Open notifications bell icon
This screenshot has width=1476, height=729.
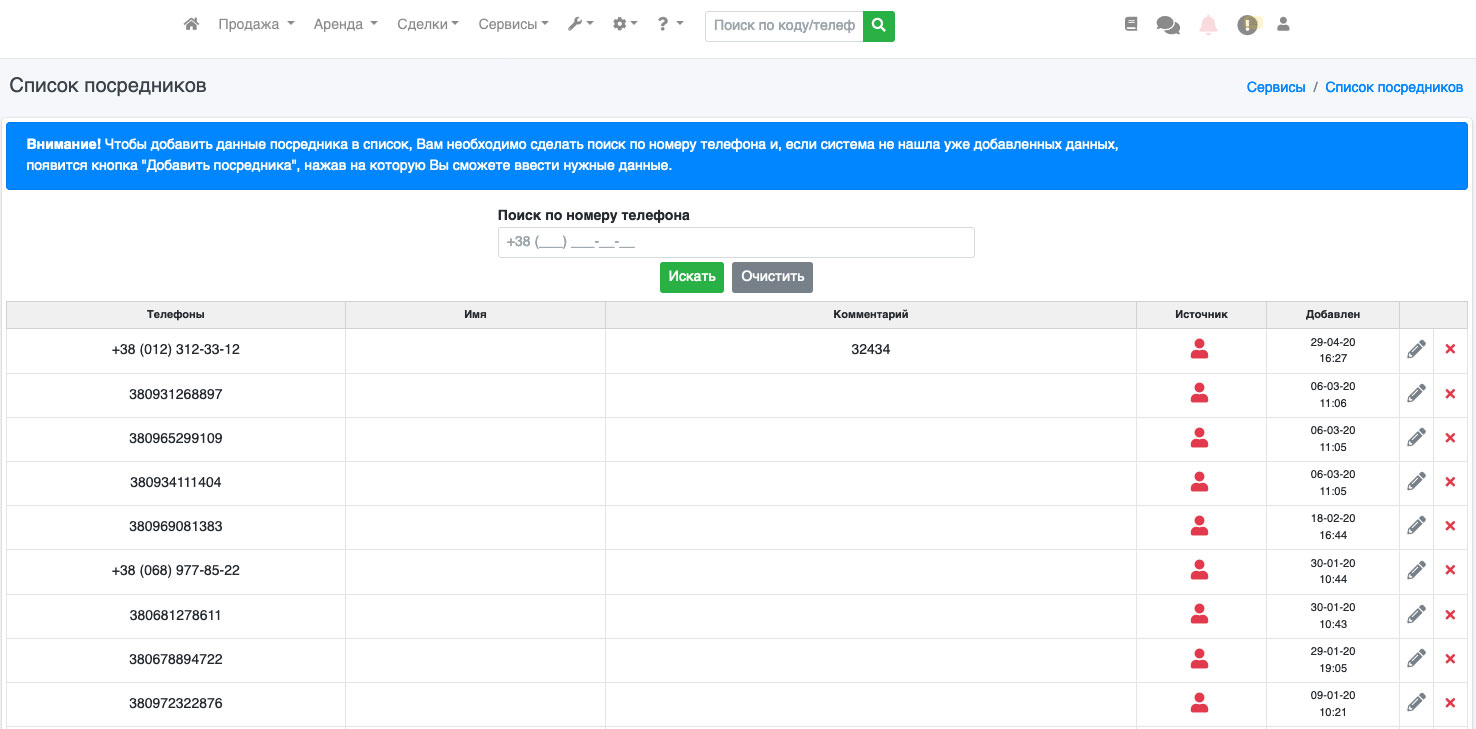pyautogui.click(x=1208, y=25)
